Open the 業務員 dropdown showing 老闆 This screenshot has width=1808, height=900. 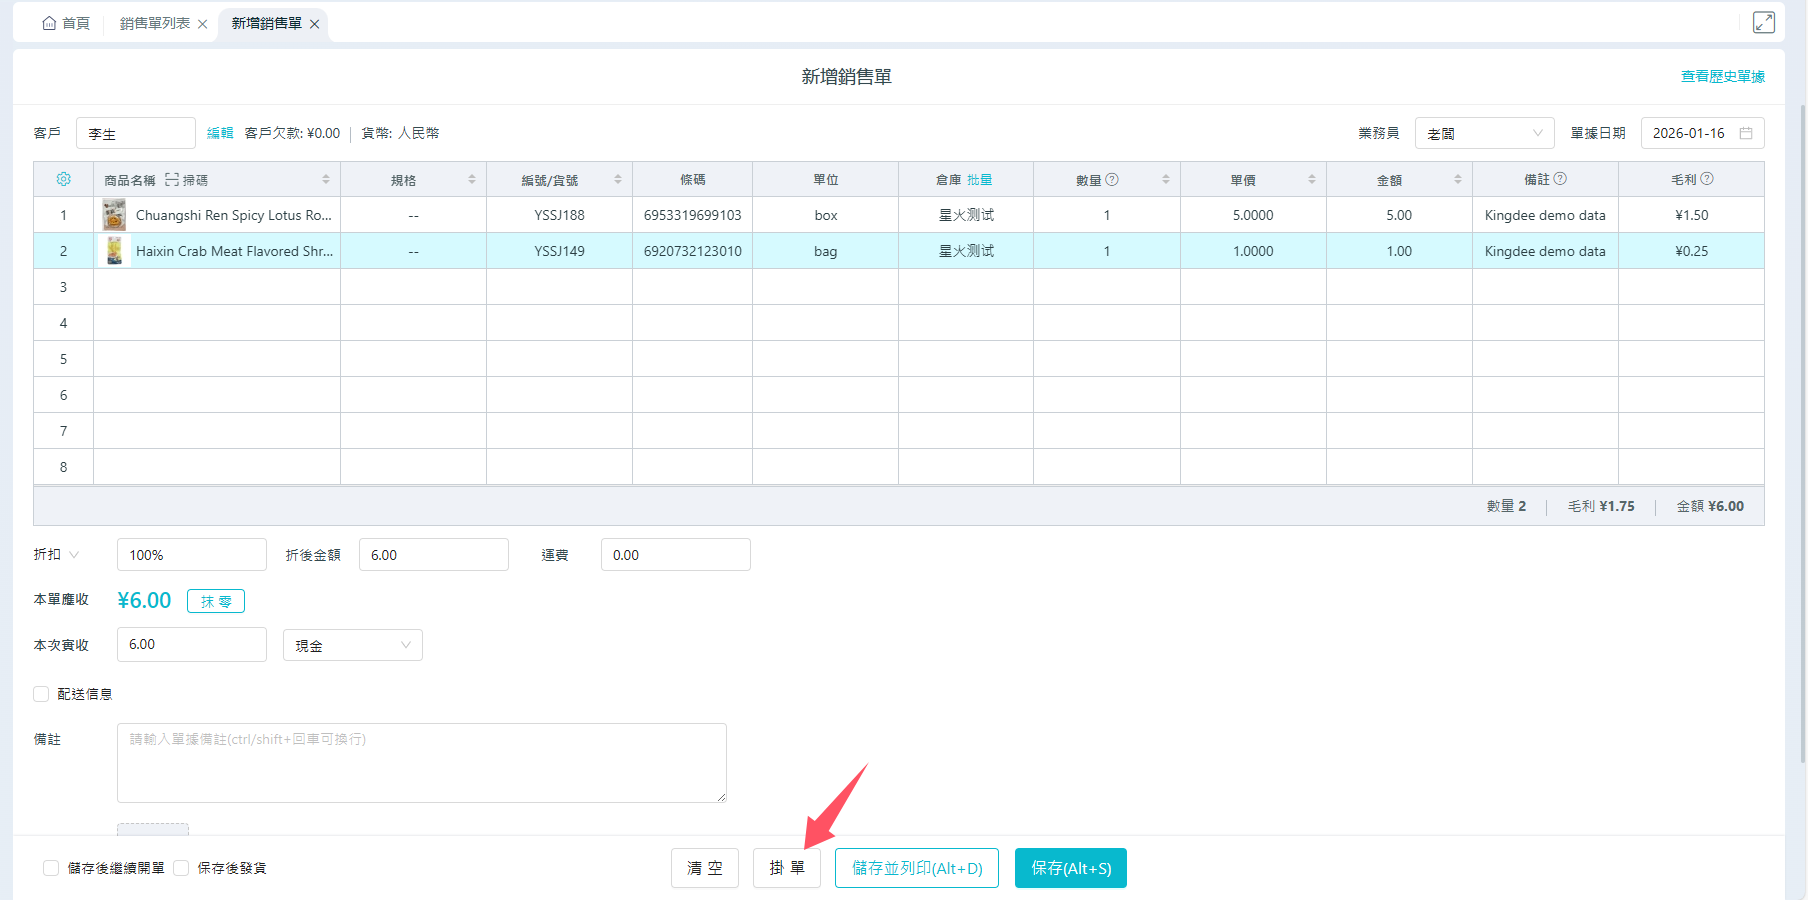pyautogui.click(x=1484, y=133)
